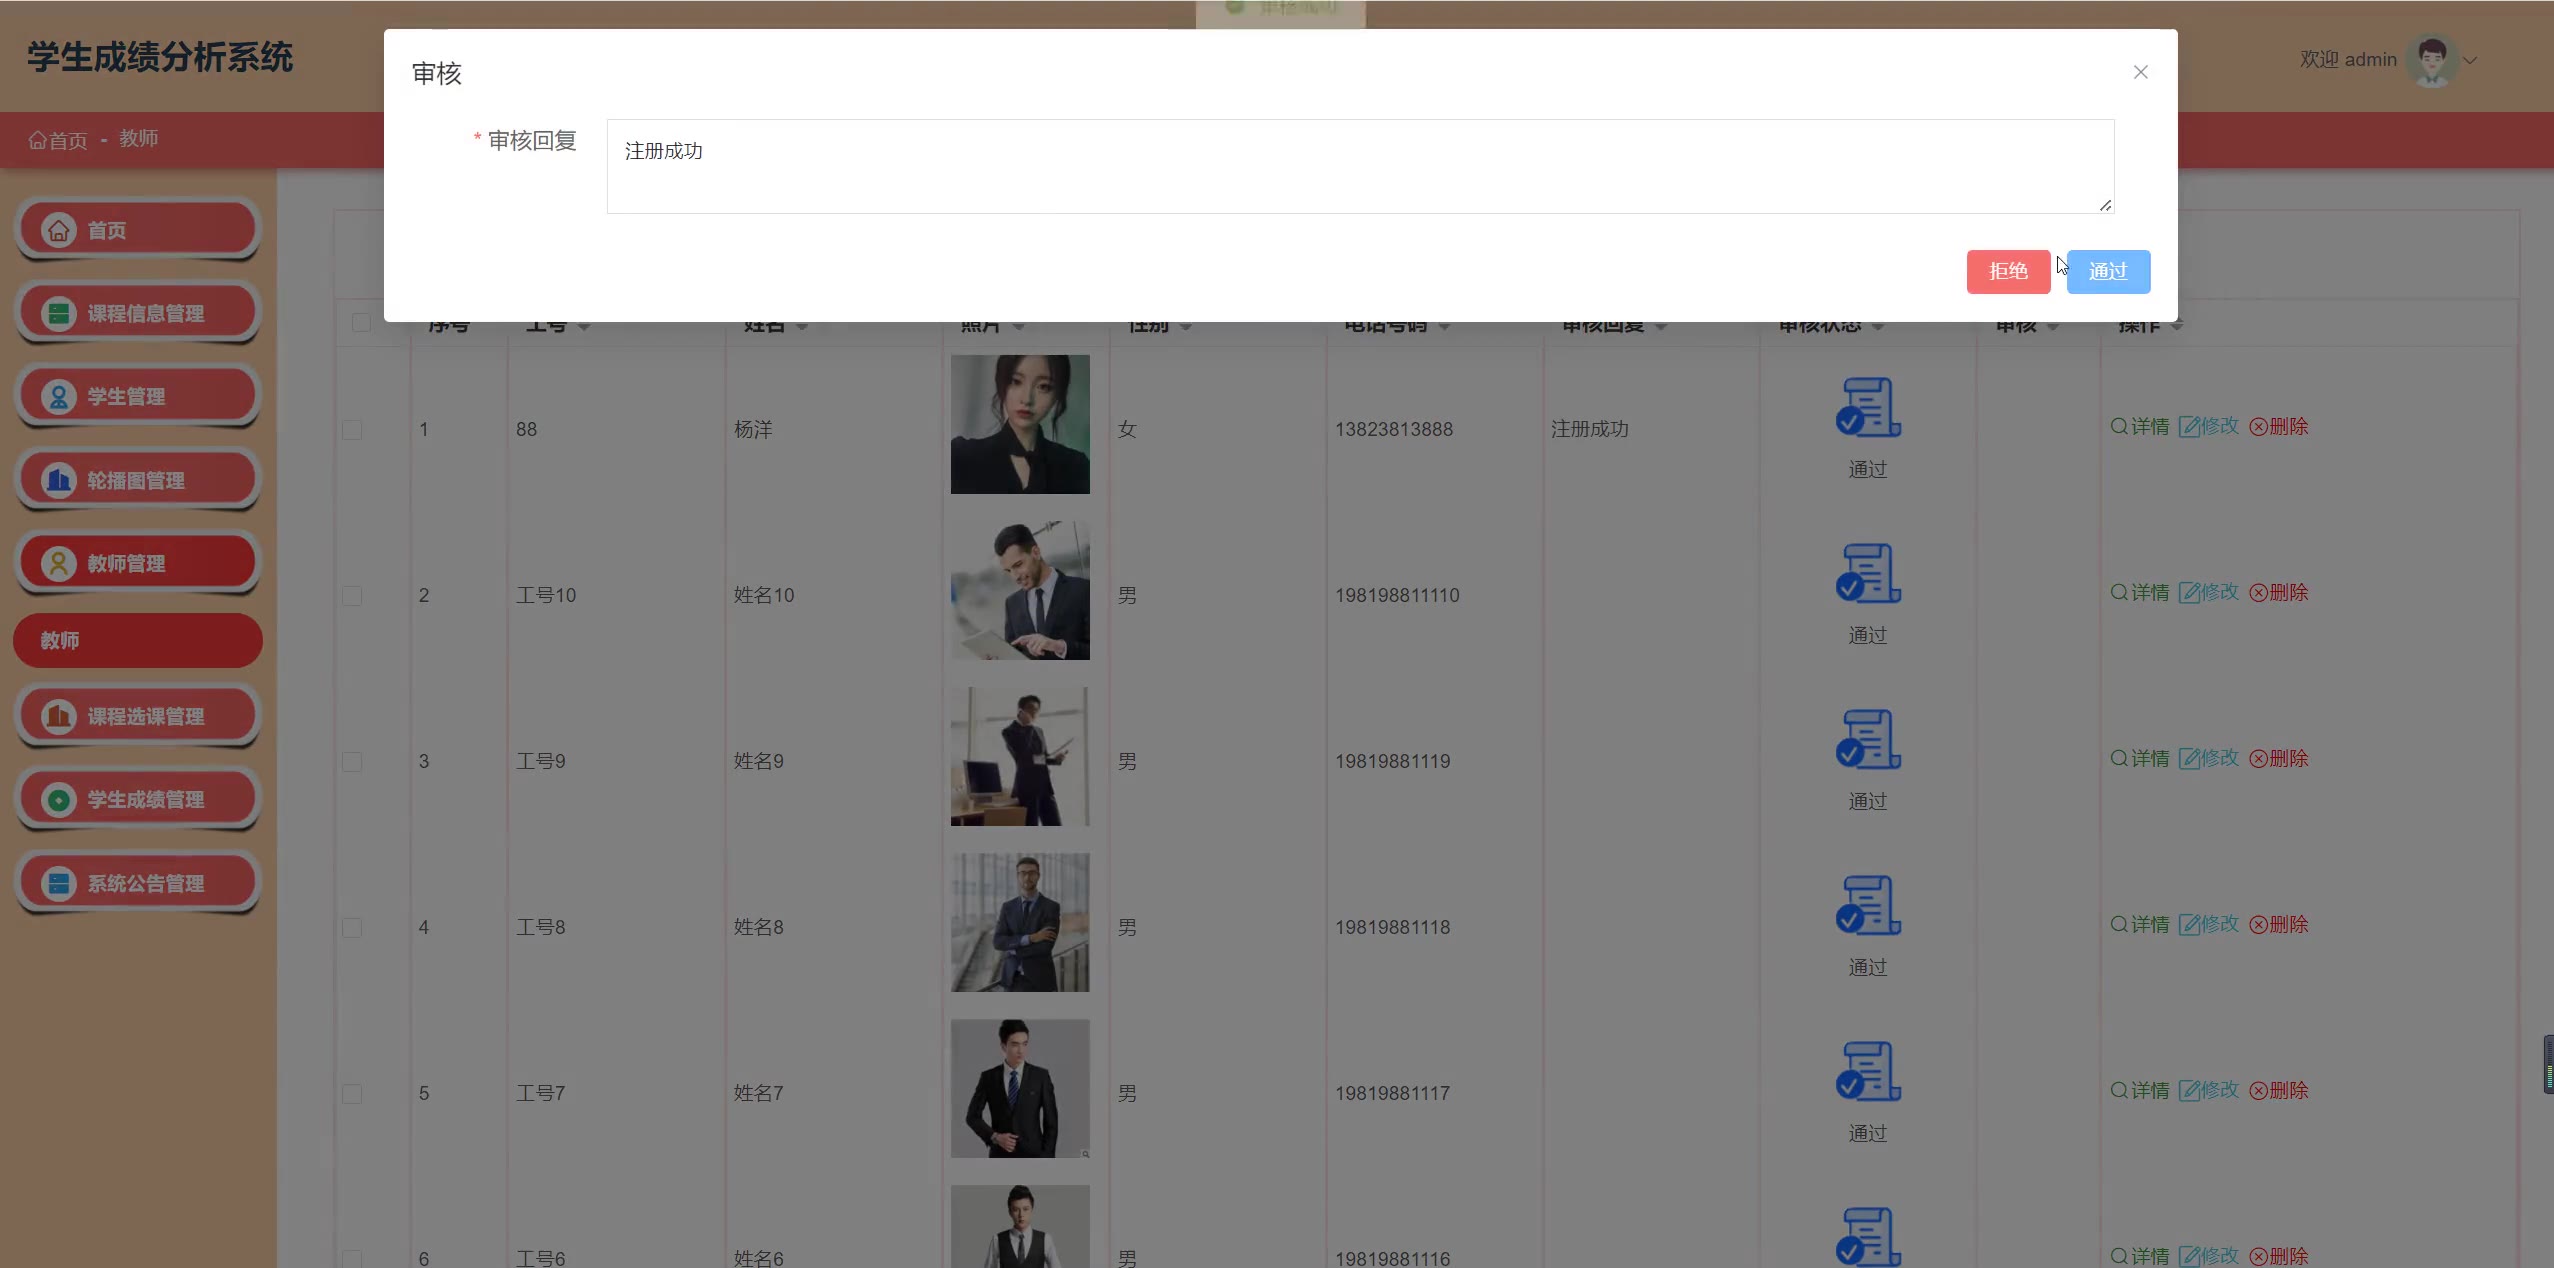Close the 审核 dialog with X
2554x1268 pixels.
tap(2140, 72)
